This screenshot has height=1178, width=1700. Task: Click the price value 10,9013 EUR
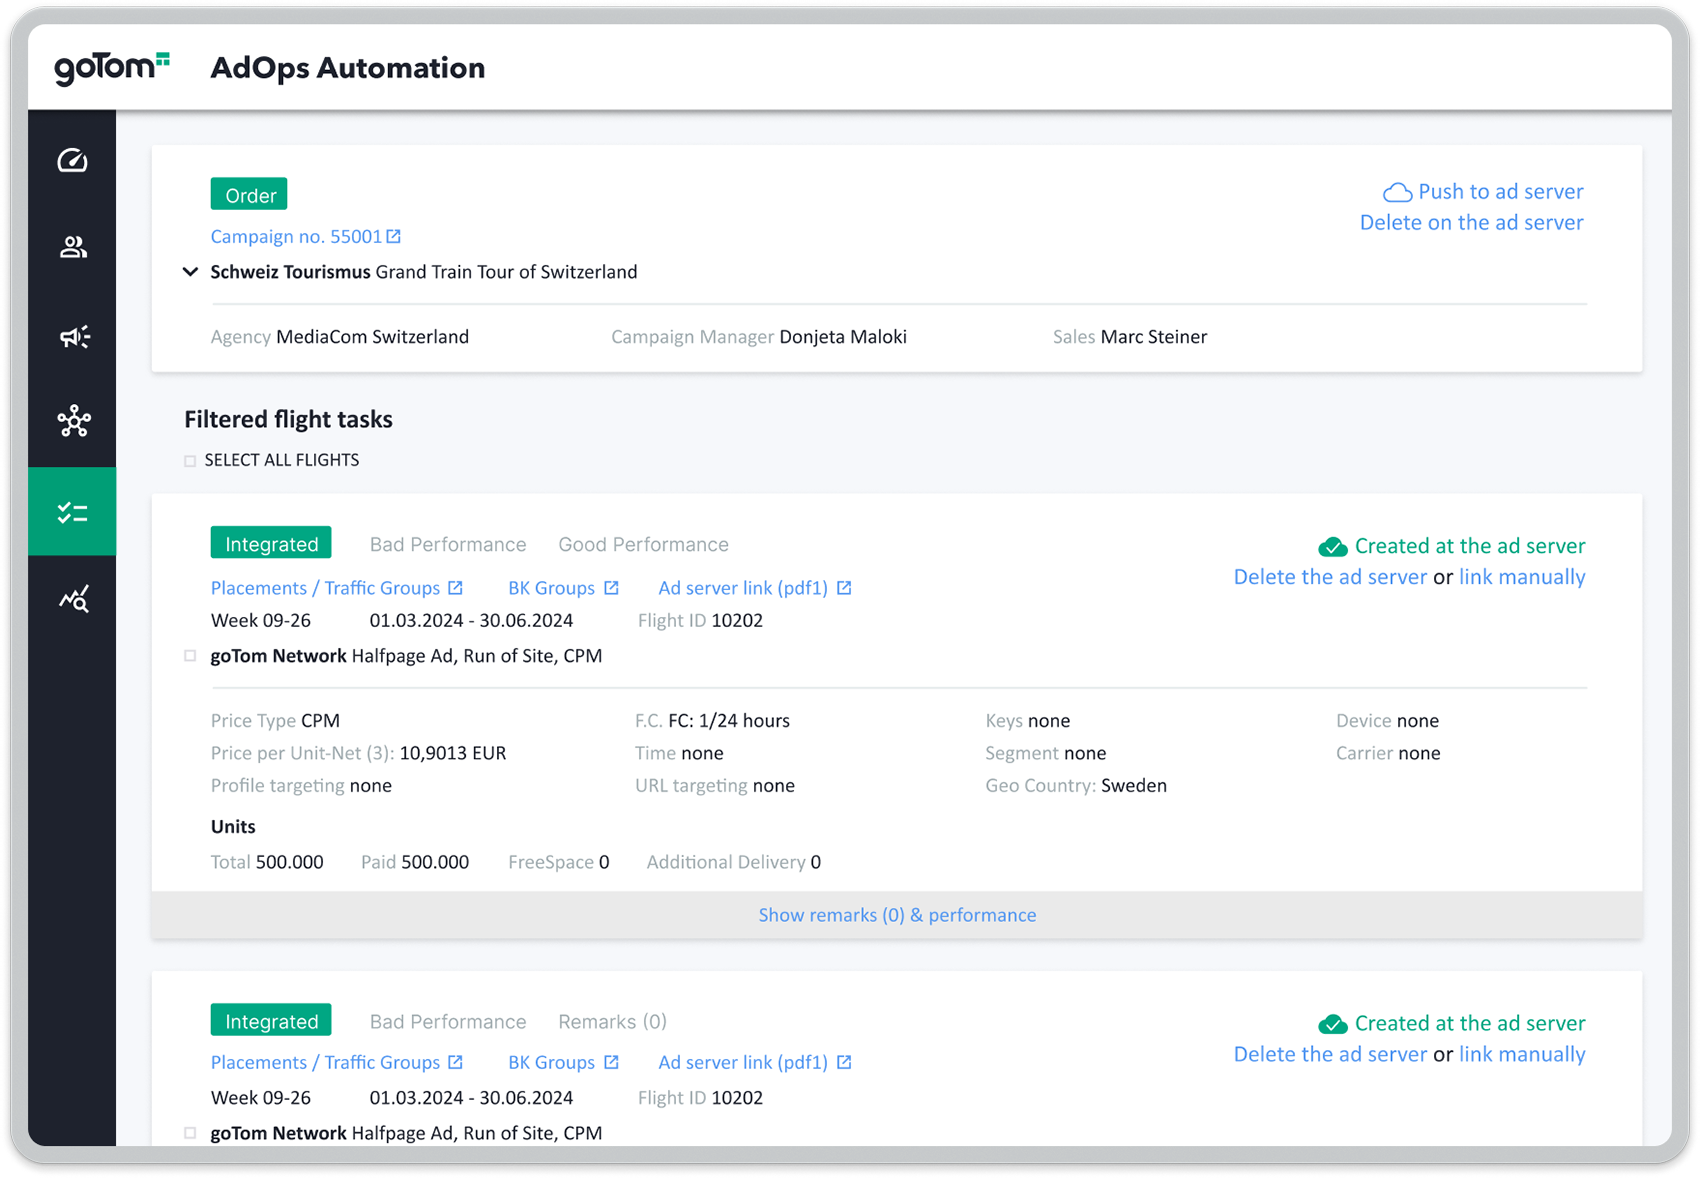tap(453, 753)
